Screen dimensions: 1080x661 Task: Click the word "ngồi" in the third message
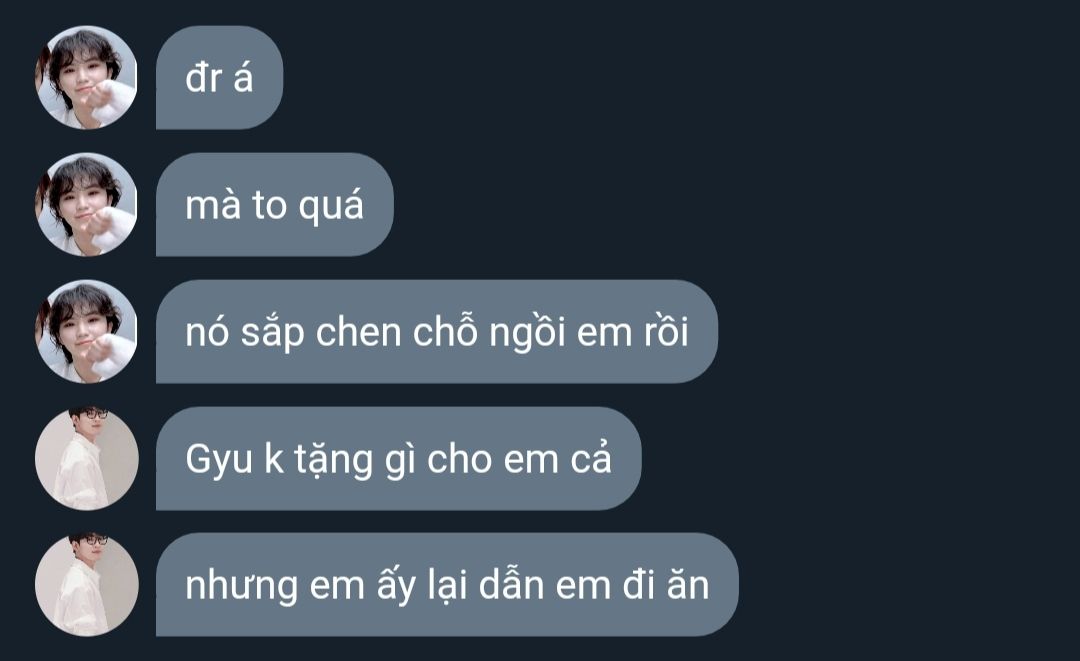[528, 333]
